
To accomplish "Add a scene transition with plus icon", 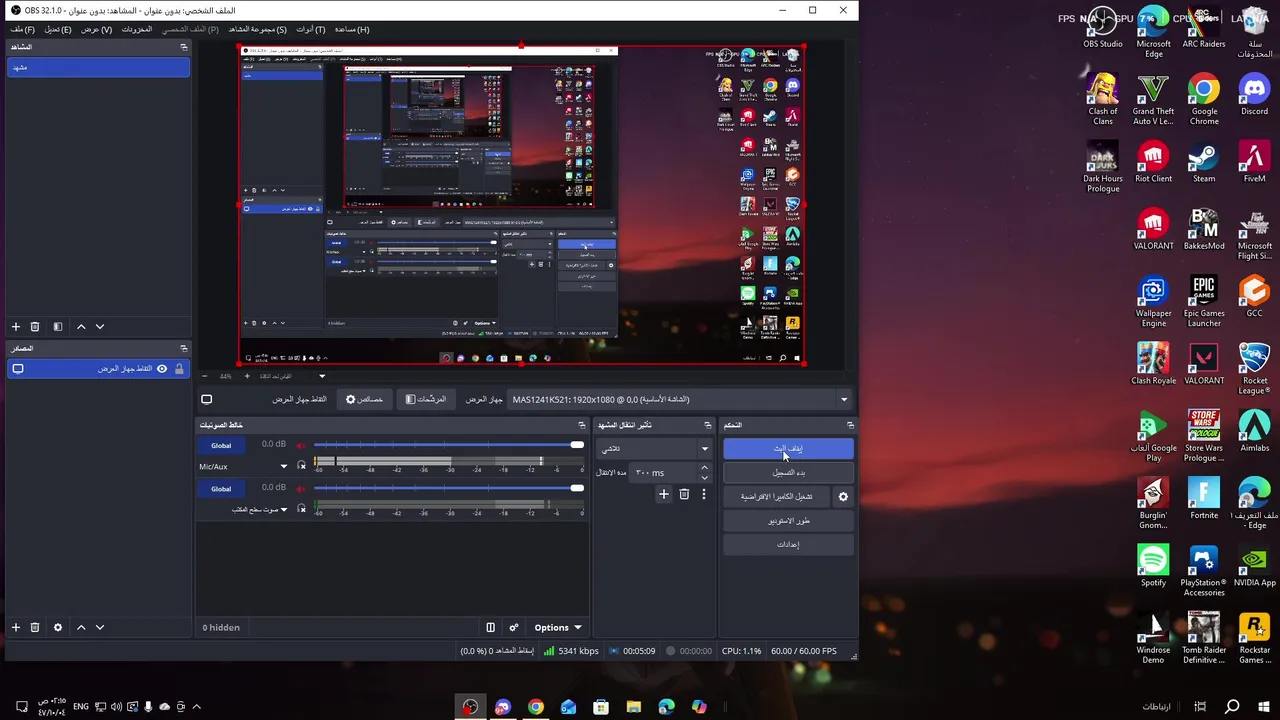I will (x=663, y=494).
